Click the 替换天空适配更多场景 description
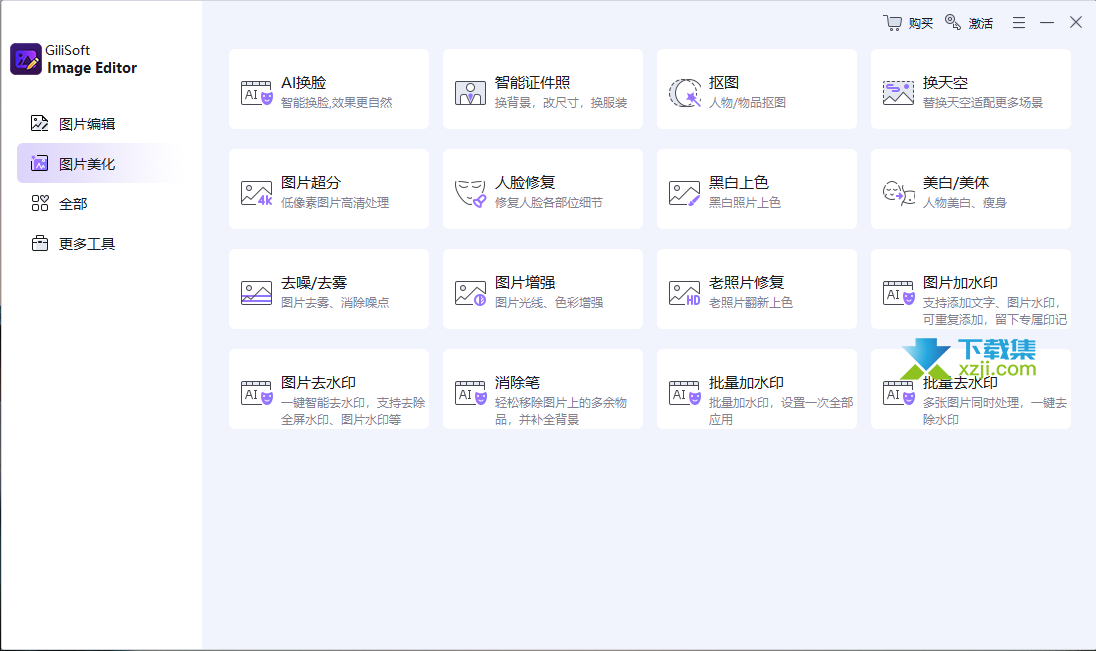 click(983, 103)
